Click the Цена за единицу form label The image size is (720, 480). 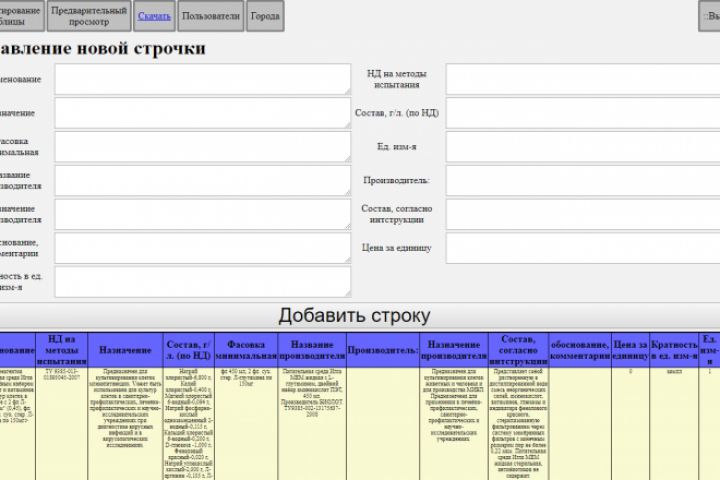point(397,248)
